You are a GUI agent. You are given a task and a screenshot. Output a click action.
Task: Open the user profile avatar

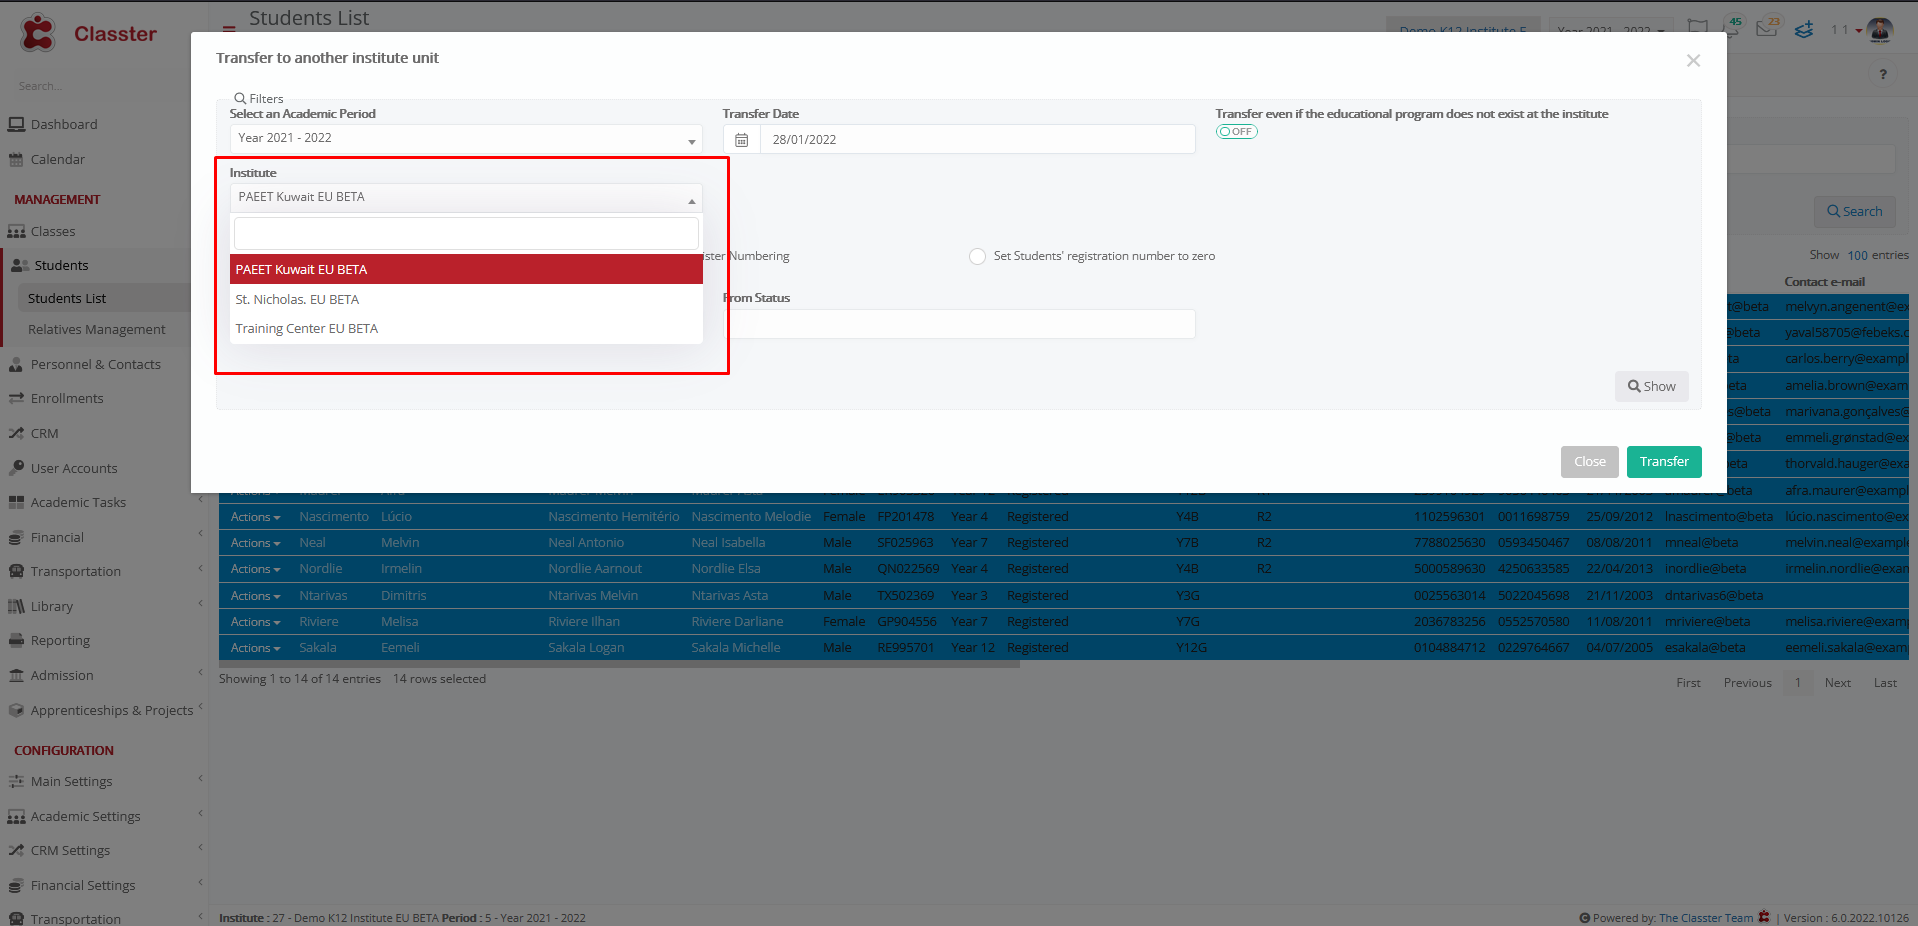click(1880, 30)
